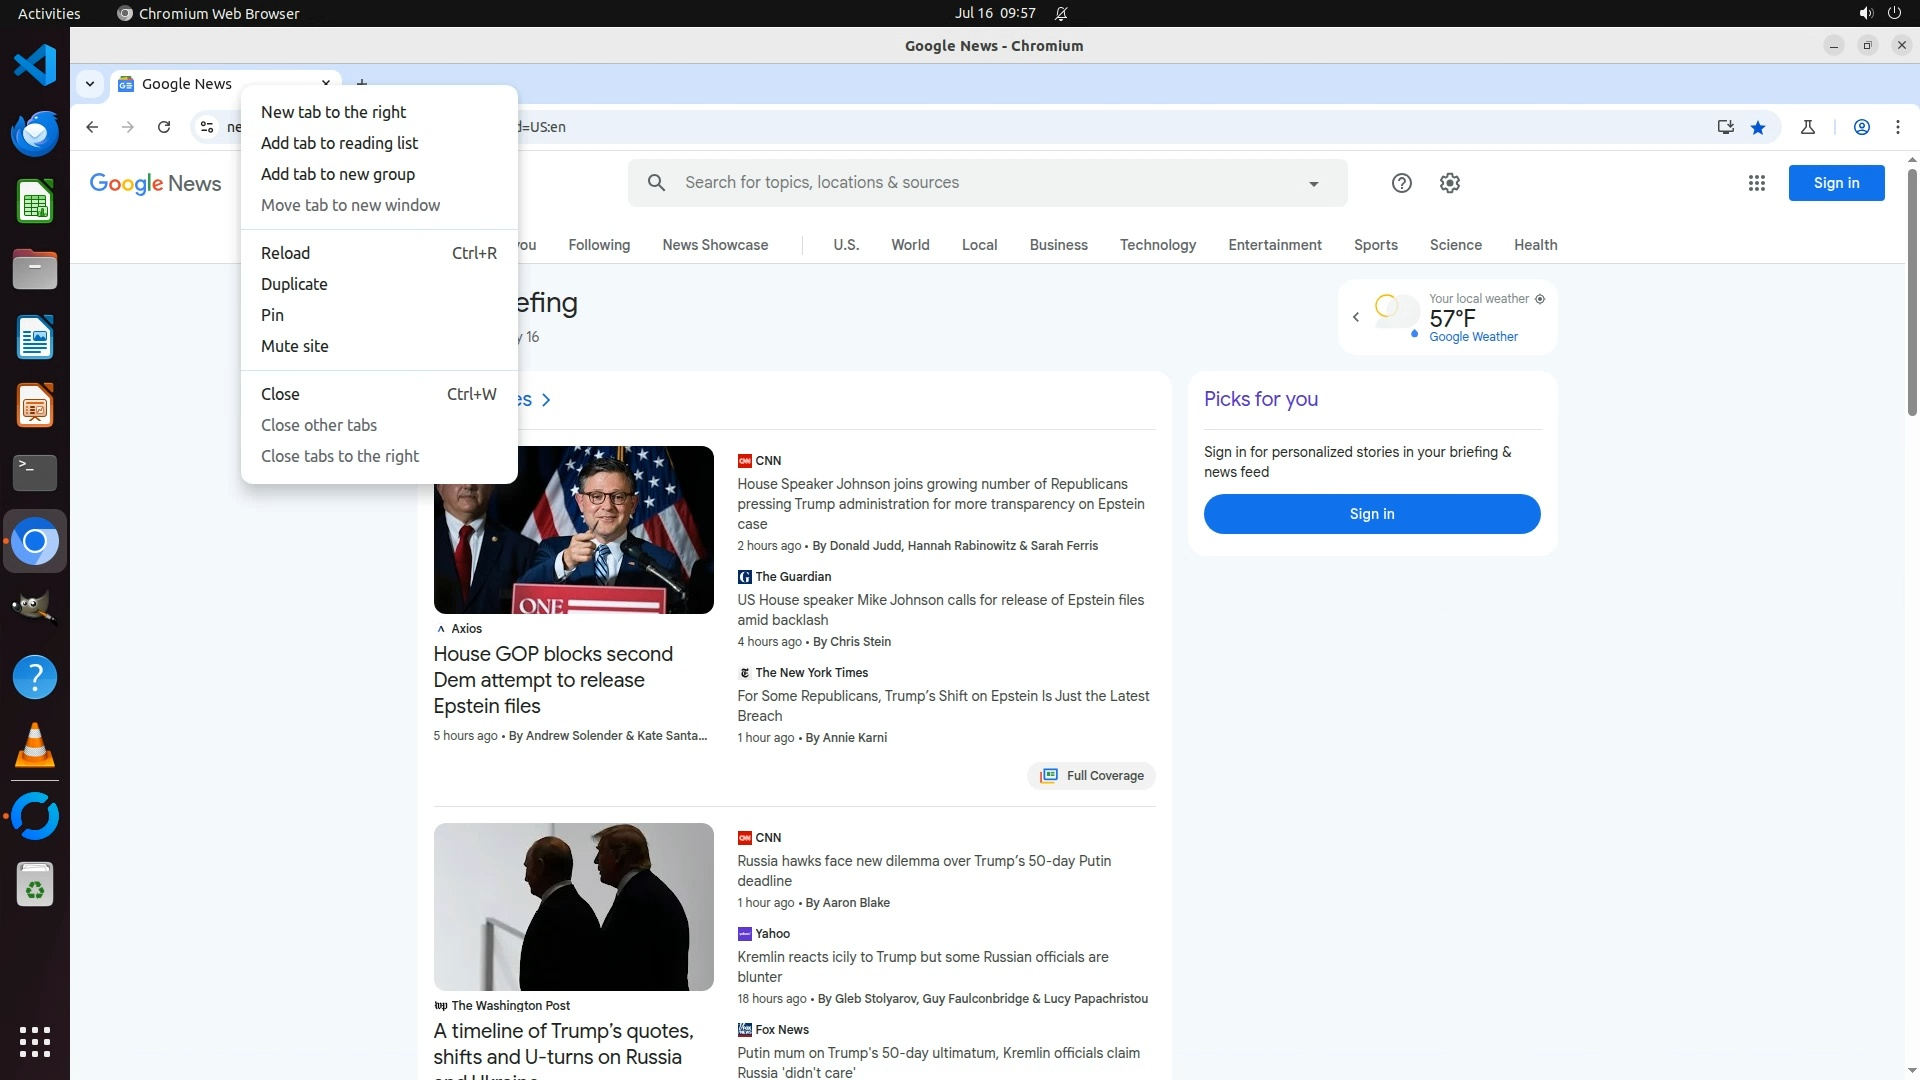Click the Full Coverage button
Screen dimensions: 1920x1080
(1091, 776)
